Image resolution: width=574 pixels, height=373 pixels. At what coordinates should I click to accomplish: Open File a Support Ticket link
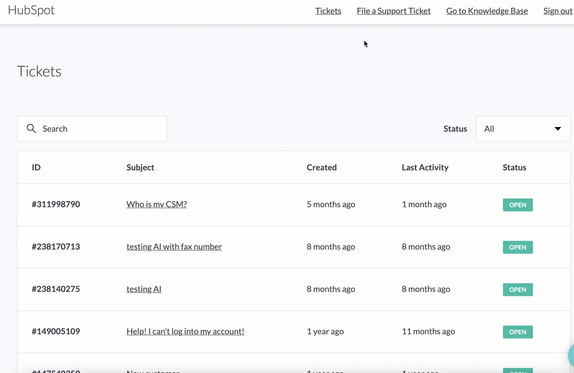click(394, 11)
